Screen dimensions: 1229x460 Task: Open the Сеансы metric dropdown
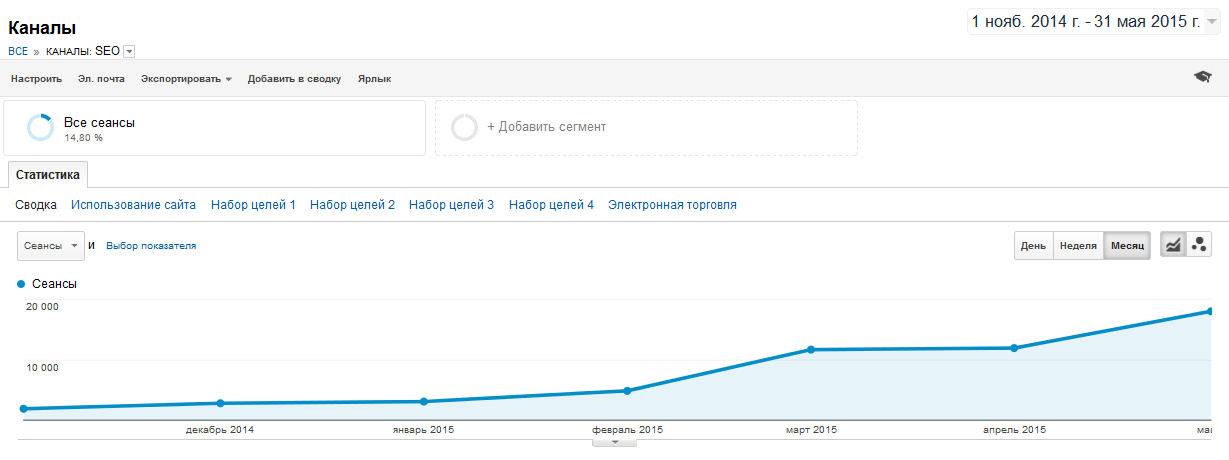(50, 245)
